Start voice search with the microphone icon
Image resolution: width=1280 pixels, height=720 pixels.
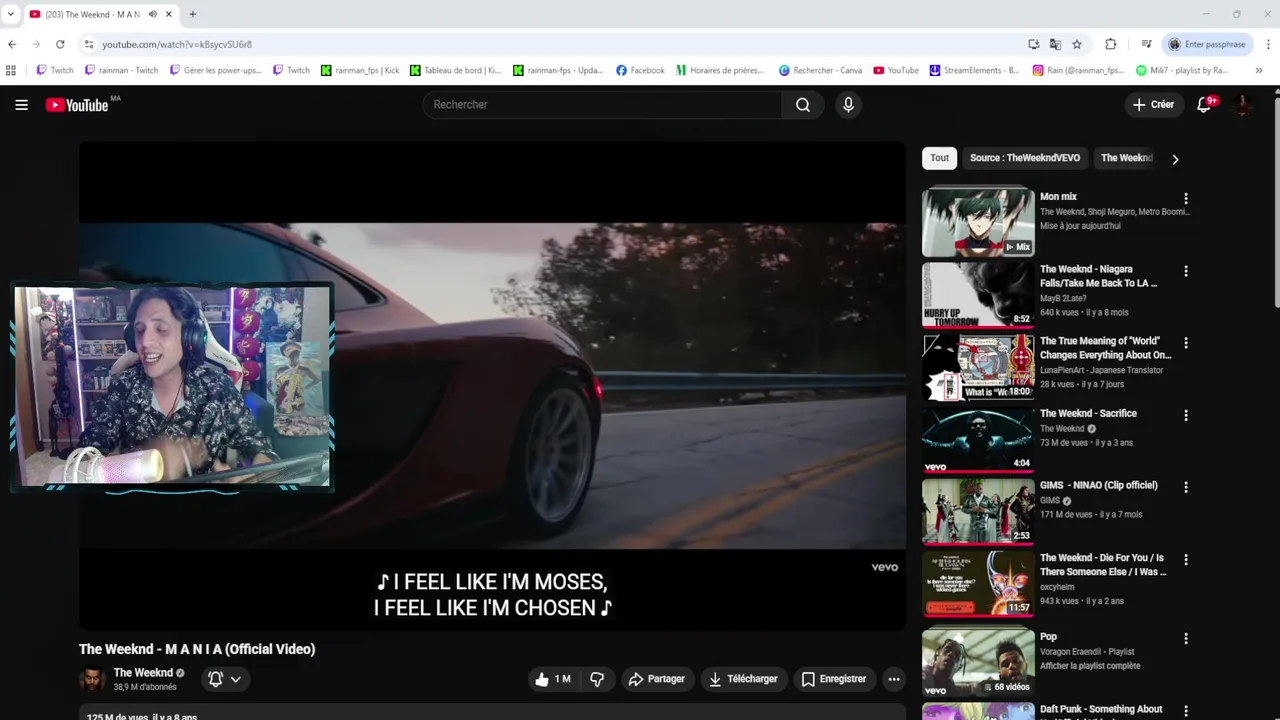point(848,105)
